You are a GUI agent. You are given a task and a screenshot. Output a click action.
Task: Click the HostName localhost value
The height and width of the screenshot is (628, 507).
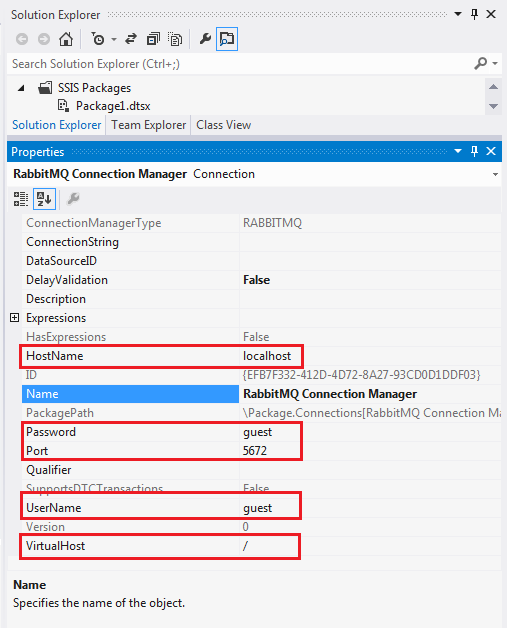coord(267,356)
